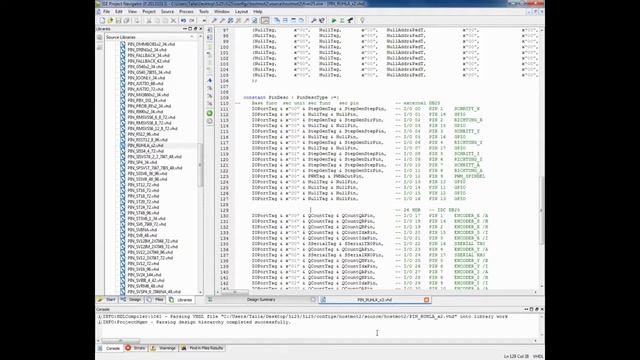Open the File menu
This screenshot has height=360, width=640.
[106, 12]
